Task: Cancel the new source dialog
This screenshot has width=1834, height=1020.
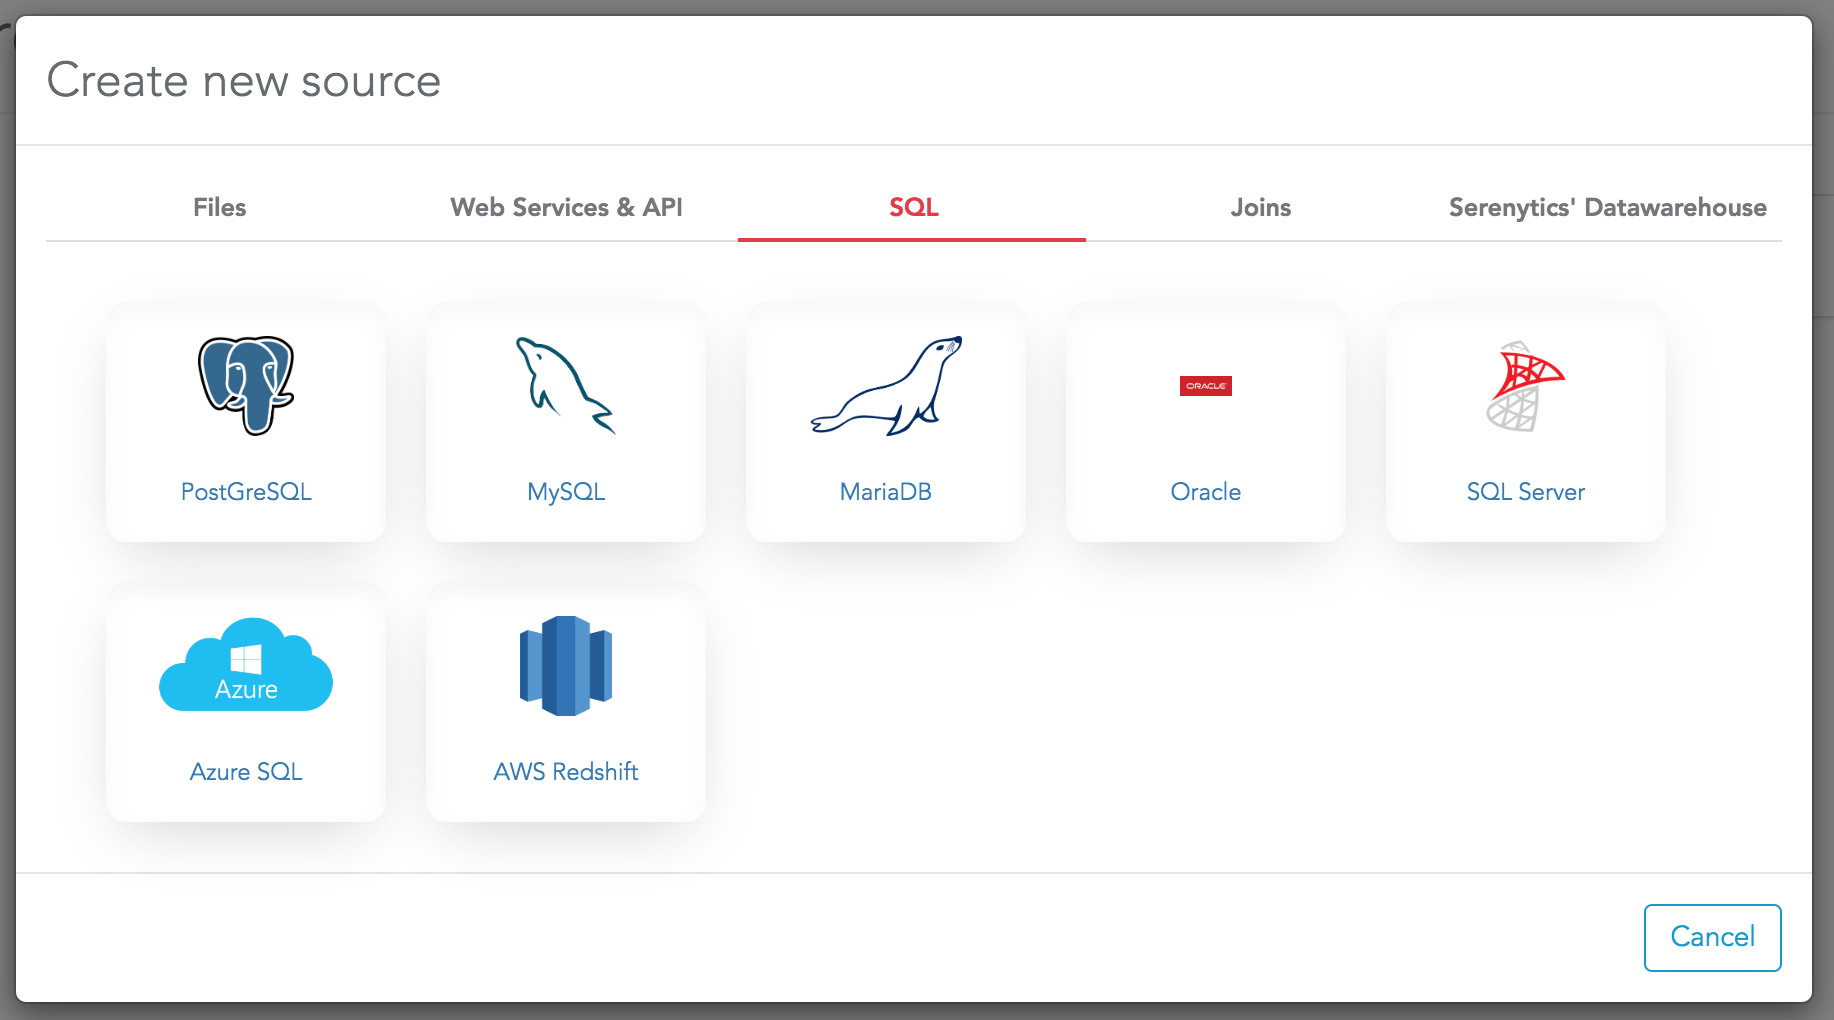Action: [1713, 937]
